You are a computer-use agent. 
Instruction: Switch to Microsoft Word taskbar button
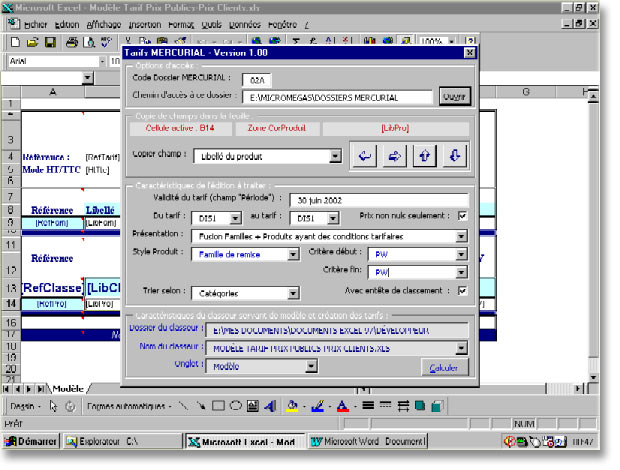(368, 442)
